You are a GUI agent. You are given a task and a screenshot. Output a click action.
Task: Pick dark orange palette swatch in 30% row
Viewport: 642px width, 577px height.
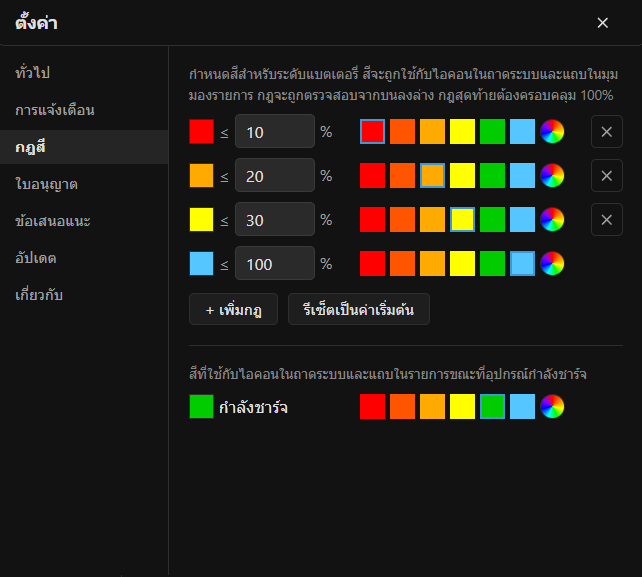[x=402, y=219]
